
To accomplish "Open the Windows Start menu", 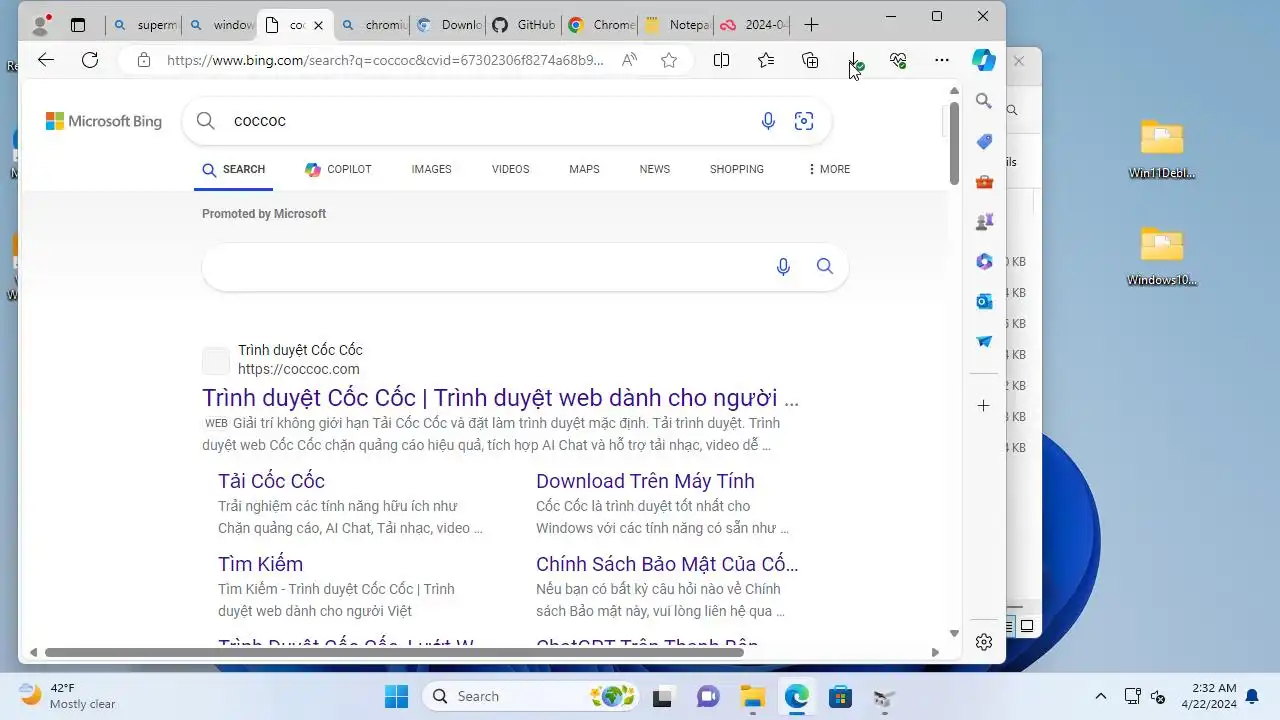I will (397, 696).
